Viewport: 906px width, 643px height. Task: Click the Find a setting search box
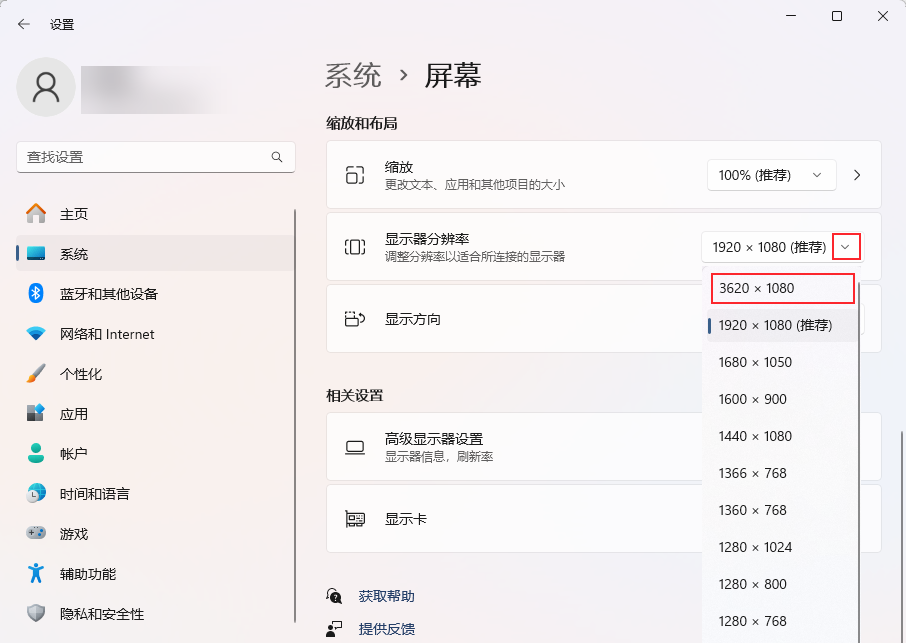[145, 157]
